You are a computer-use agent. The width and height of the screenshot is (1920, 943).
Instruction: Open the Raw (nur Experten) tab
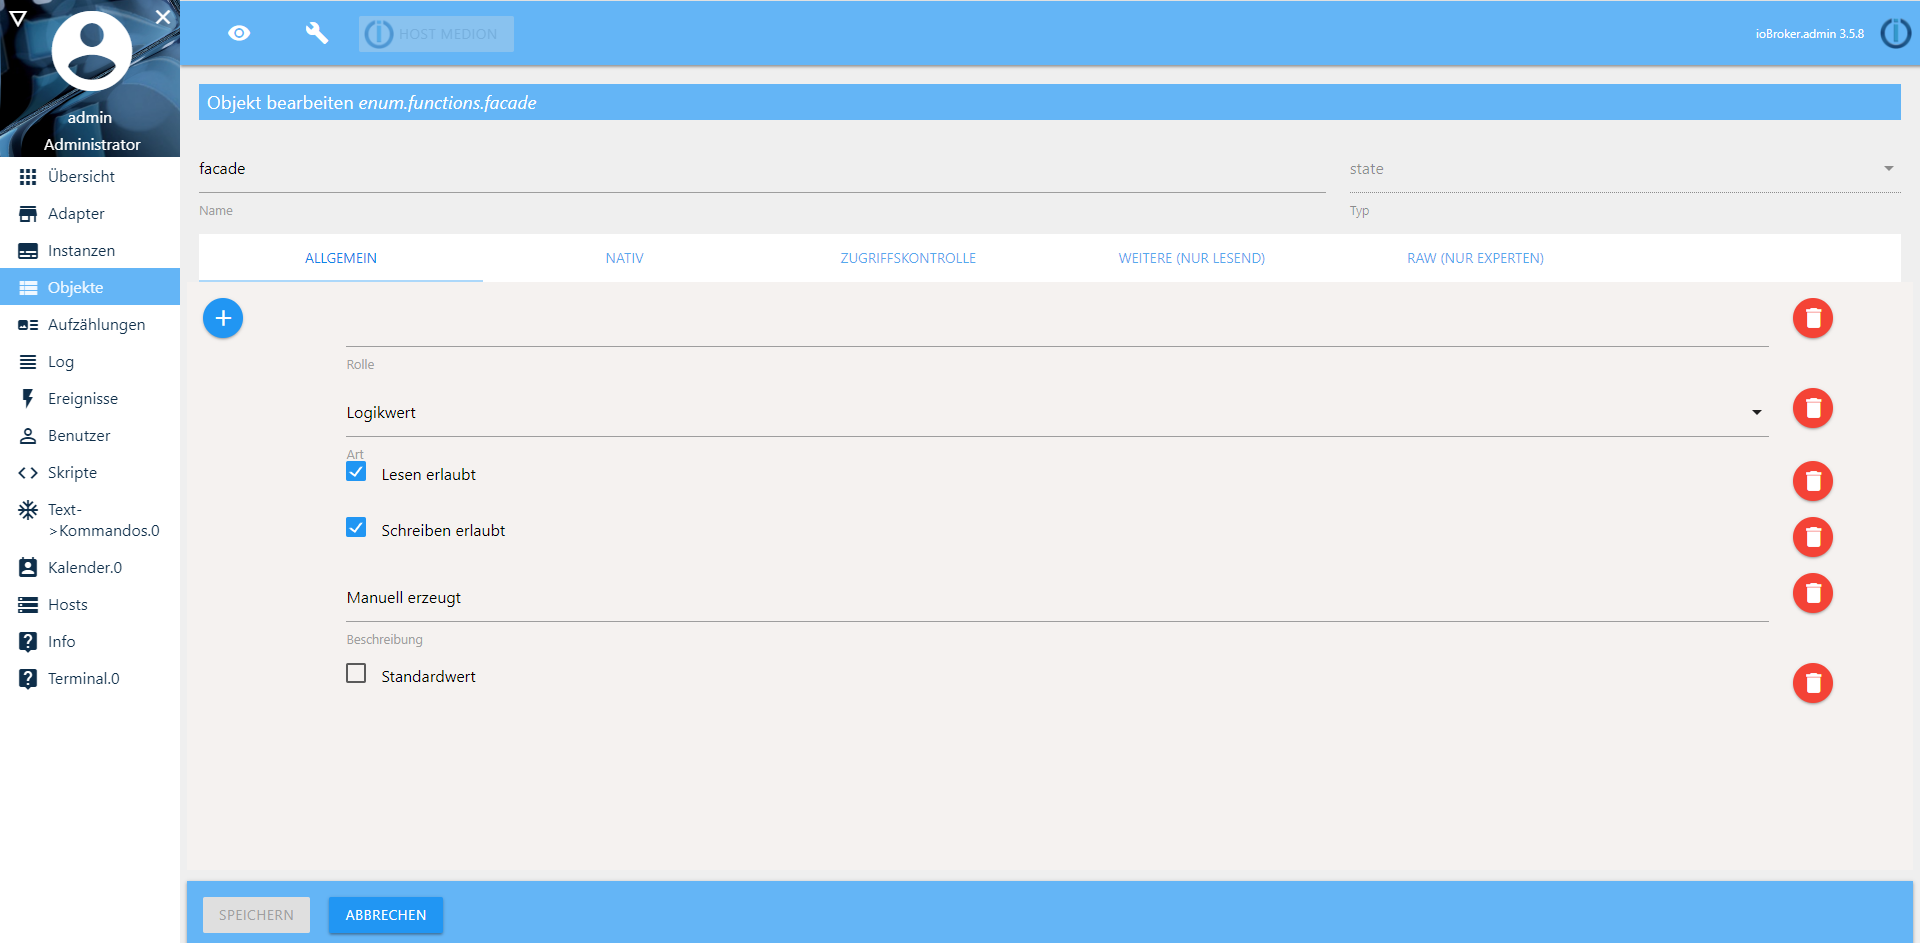point(1475,258)
